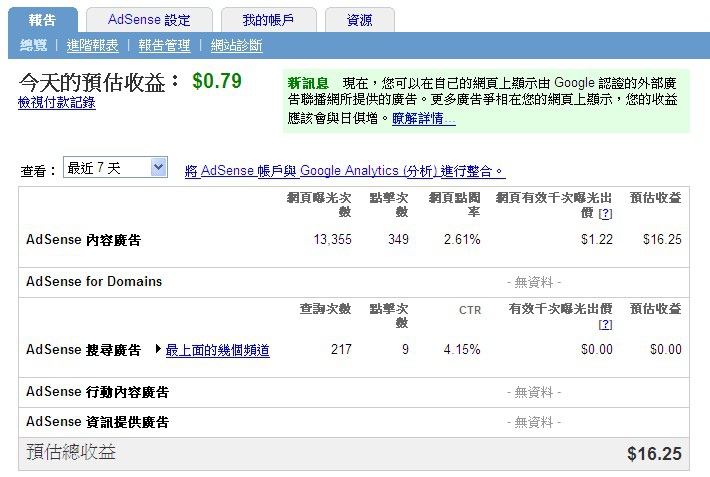Open the 報告 tab

[43, 20]
